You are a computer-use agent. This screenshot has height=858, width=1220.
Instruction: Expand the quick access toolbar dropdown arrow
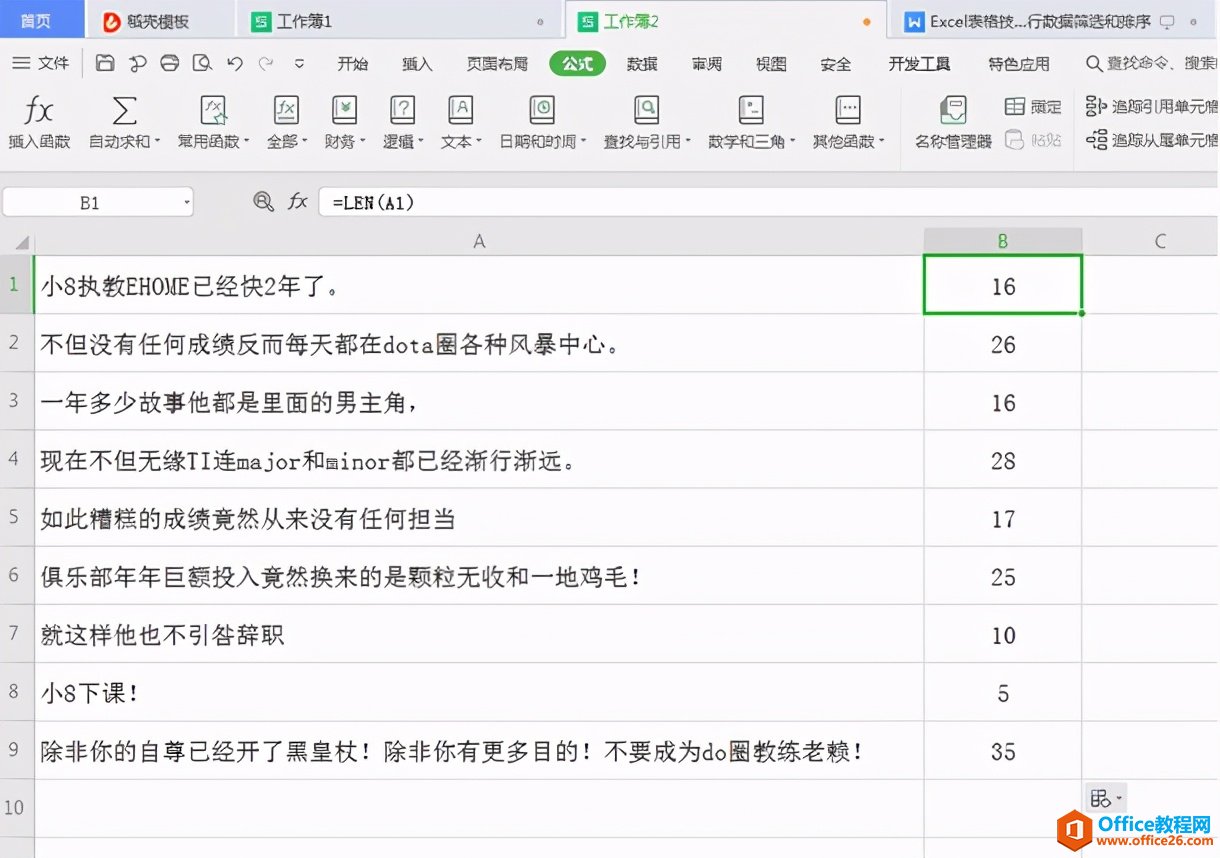(x=299, y=63)
